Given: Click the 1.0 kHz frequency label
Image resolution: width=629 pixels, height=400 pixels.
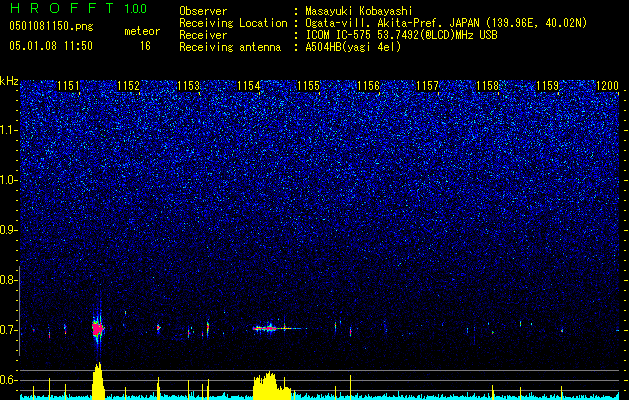Looking at the screenshot, I should click(x=9, y=180).
